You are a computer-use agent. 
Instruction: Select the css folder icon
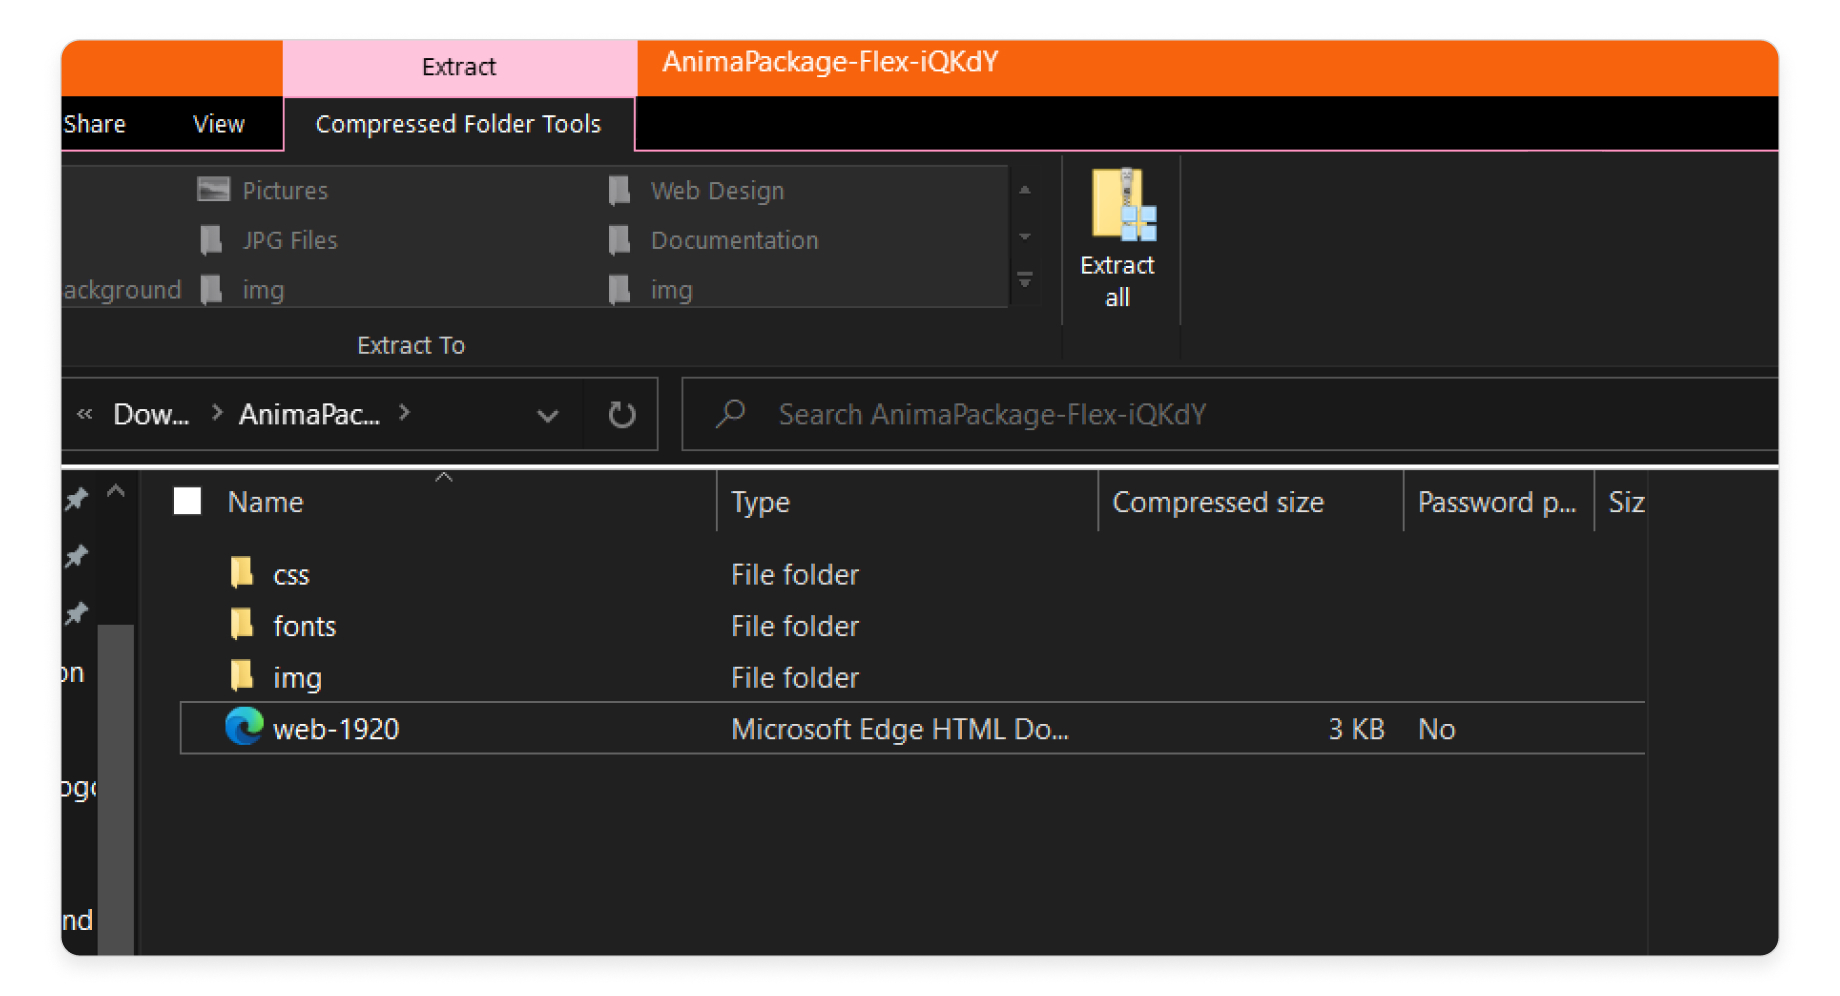tap(242, 573)
